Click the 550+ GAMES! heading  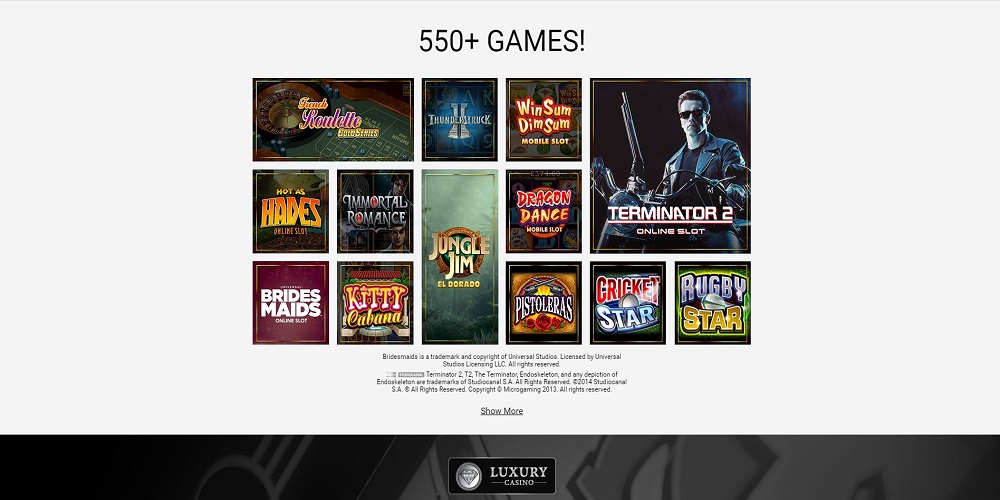click(x=501, y=41)
